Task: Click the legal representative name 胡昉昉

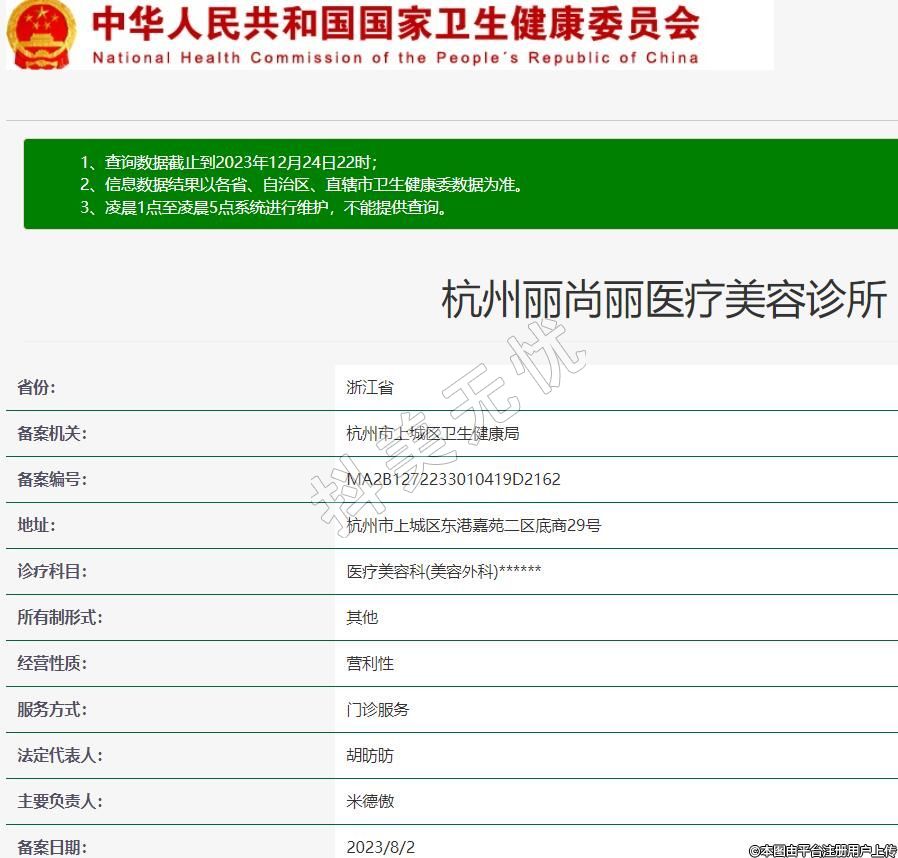Action: [x=370, y=756]
